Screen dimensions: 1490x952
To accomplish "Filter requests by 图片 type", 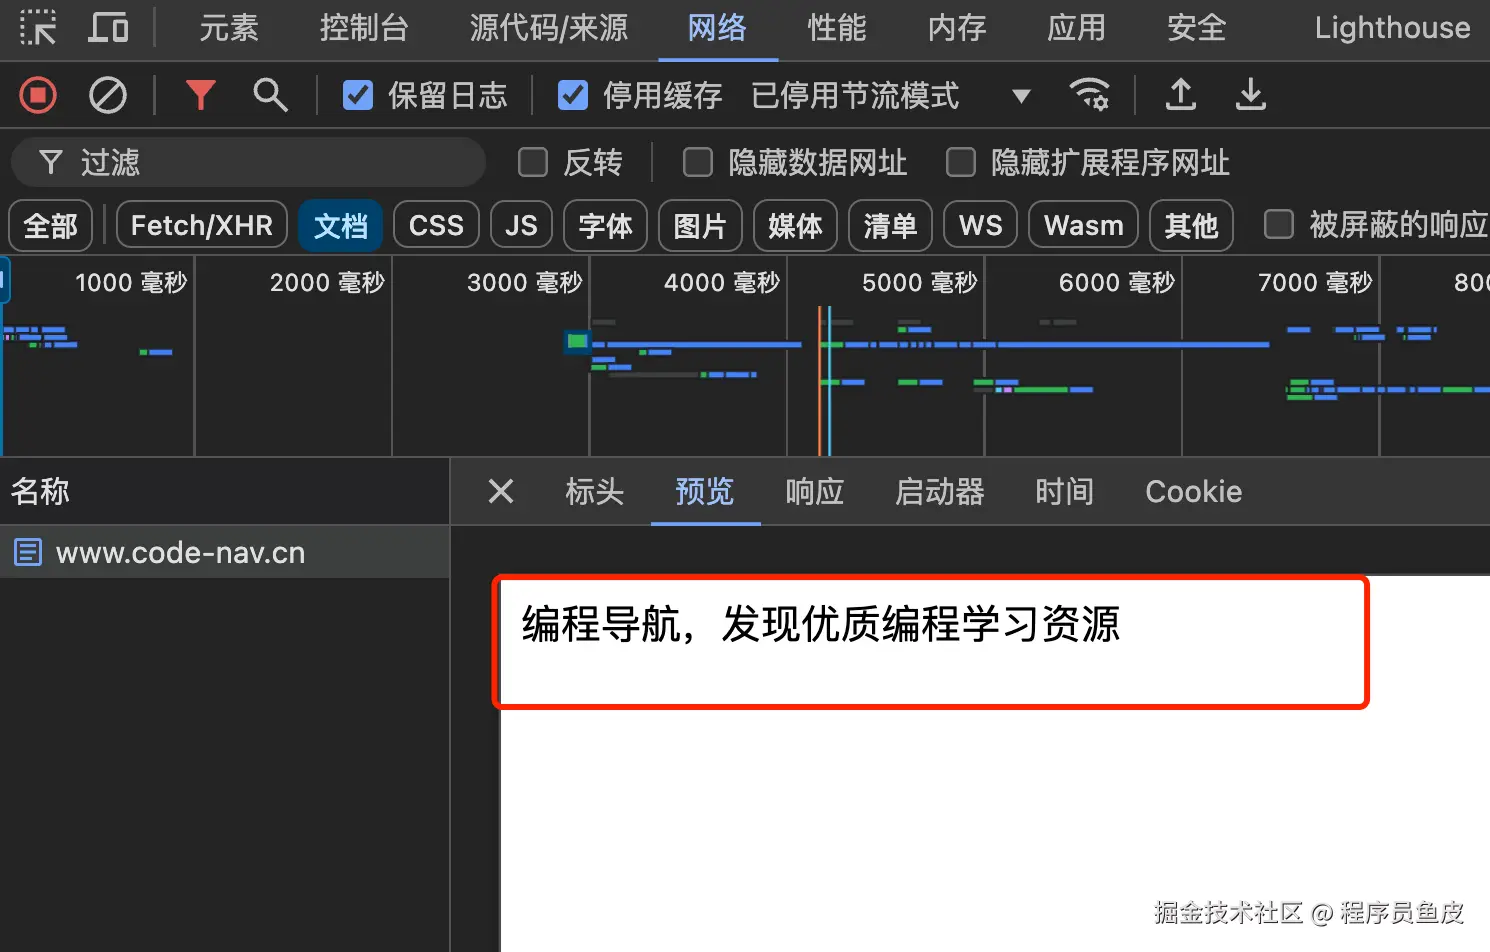I will 700,225.
